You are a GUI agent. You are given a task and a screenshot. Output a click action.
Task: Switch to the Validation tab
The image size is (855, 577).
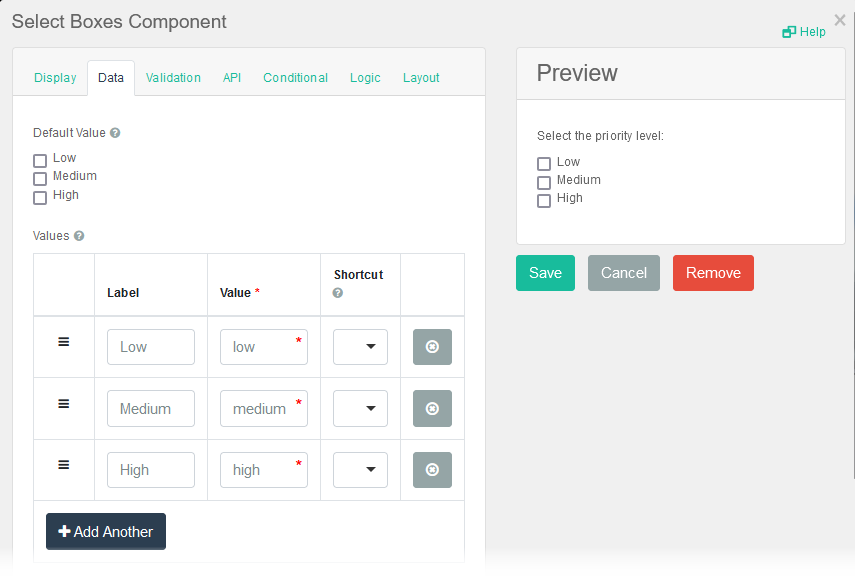tap(173, 78)
